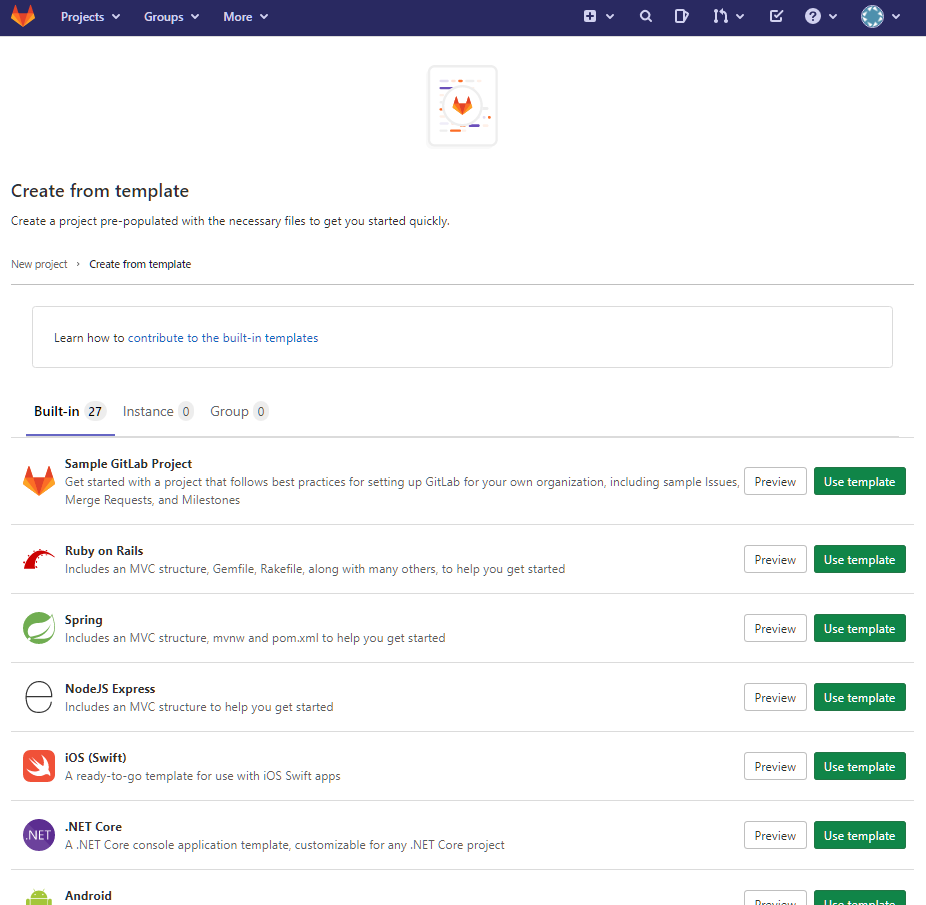Use the .NET Core template
The height and width of the screenshot is (905, 926).
859,836
